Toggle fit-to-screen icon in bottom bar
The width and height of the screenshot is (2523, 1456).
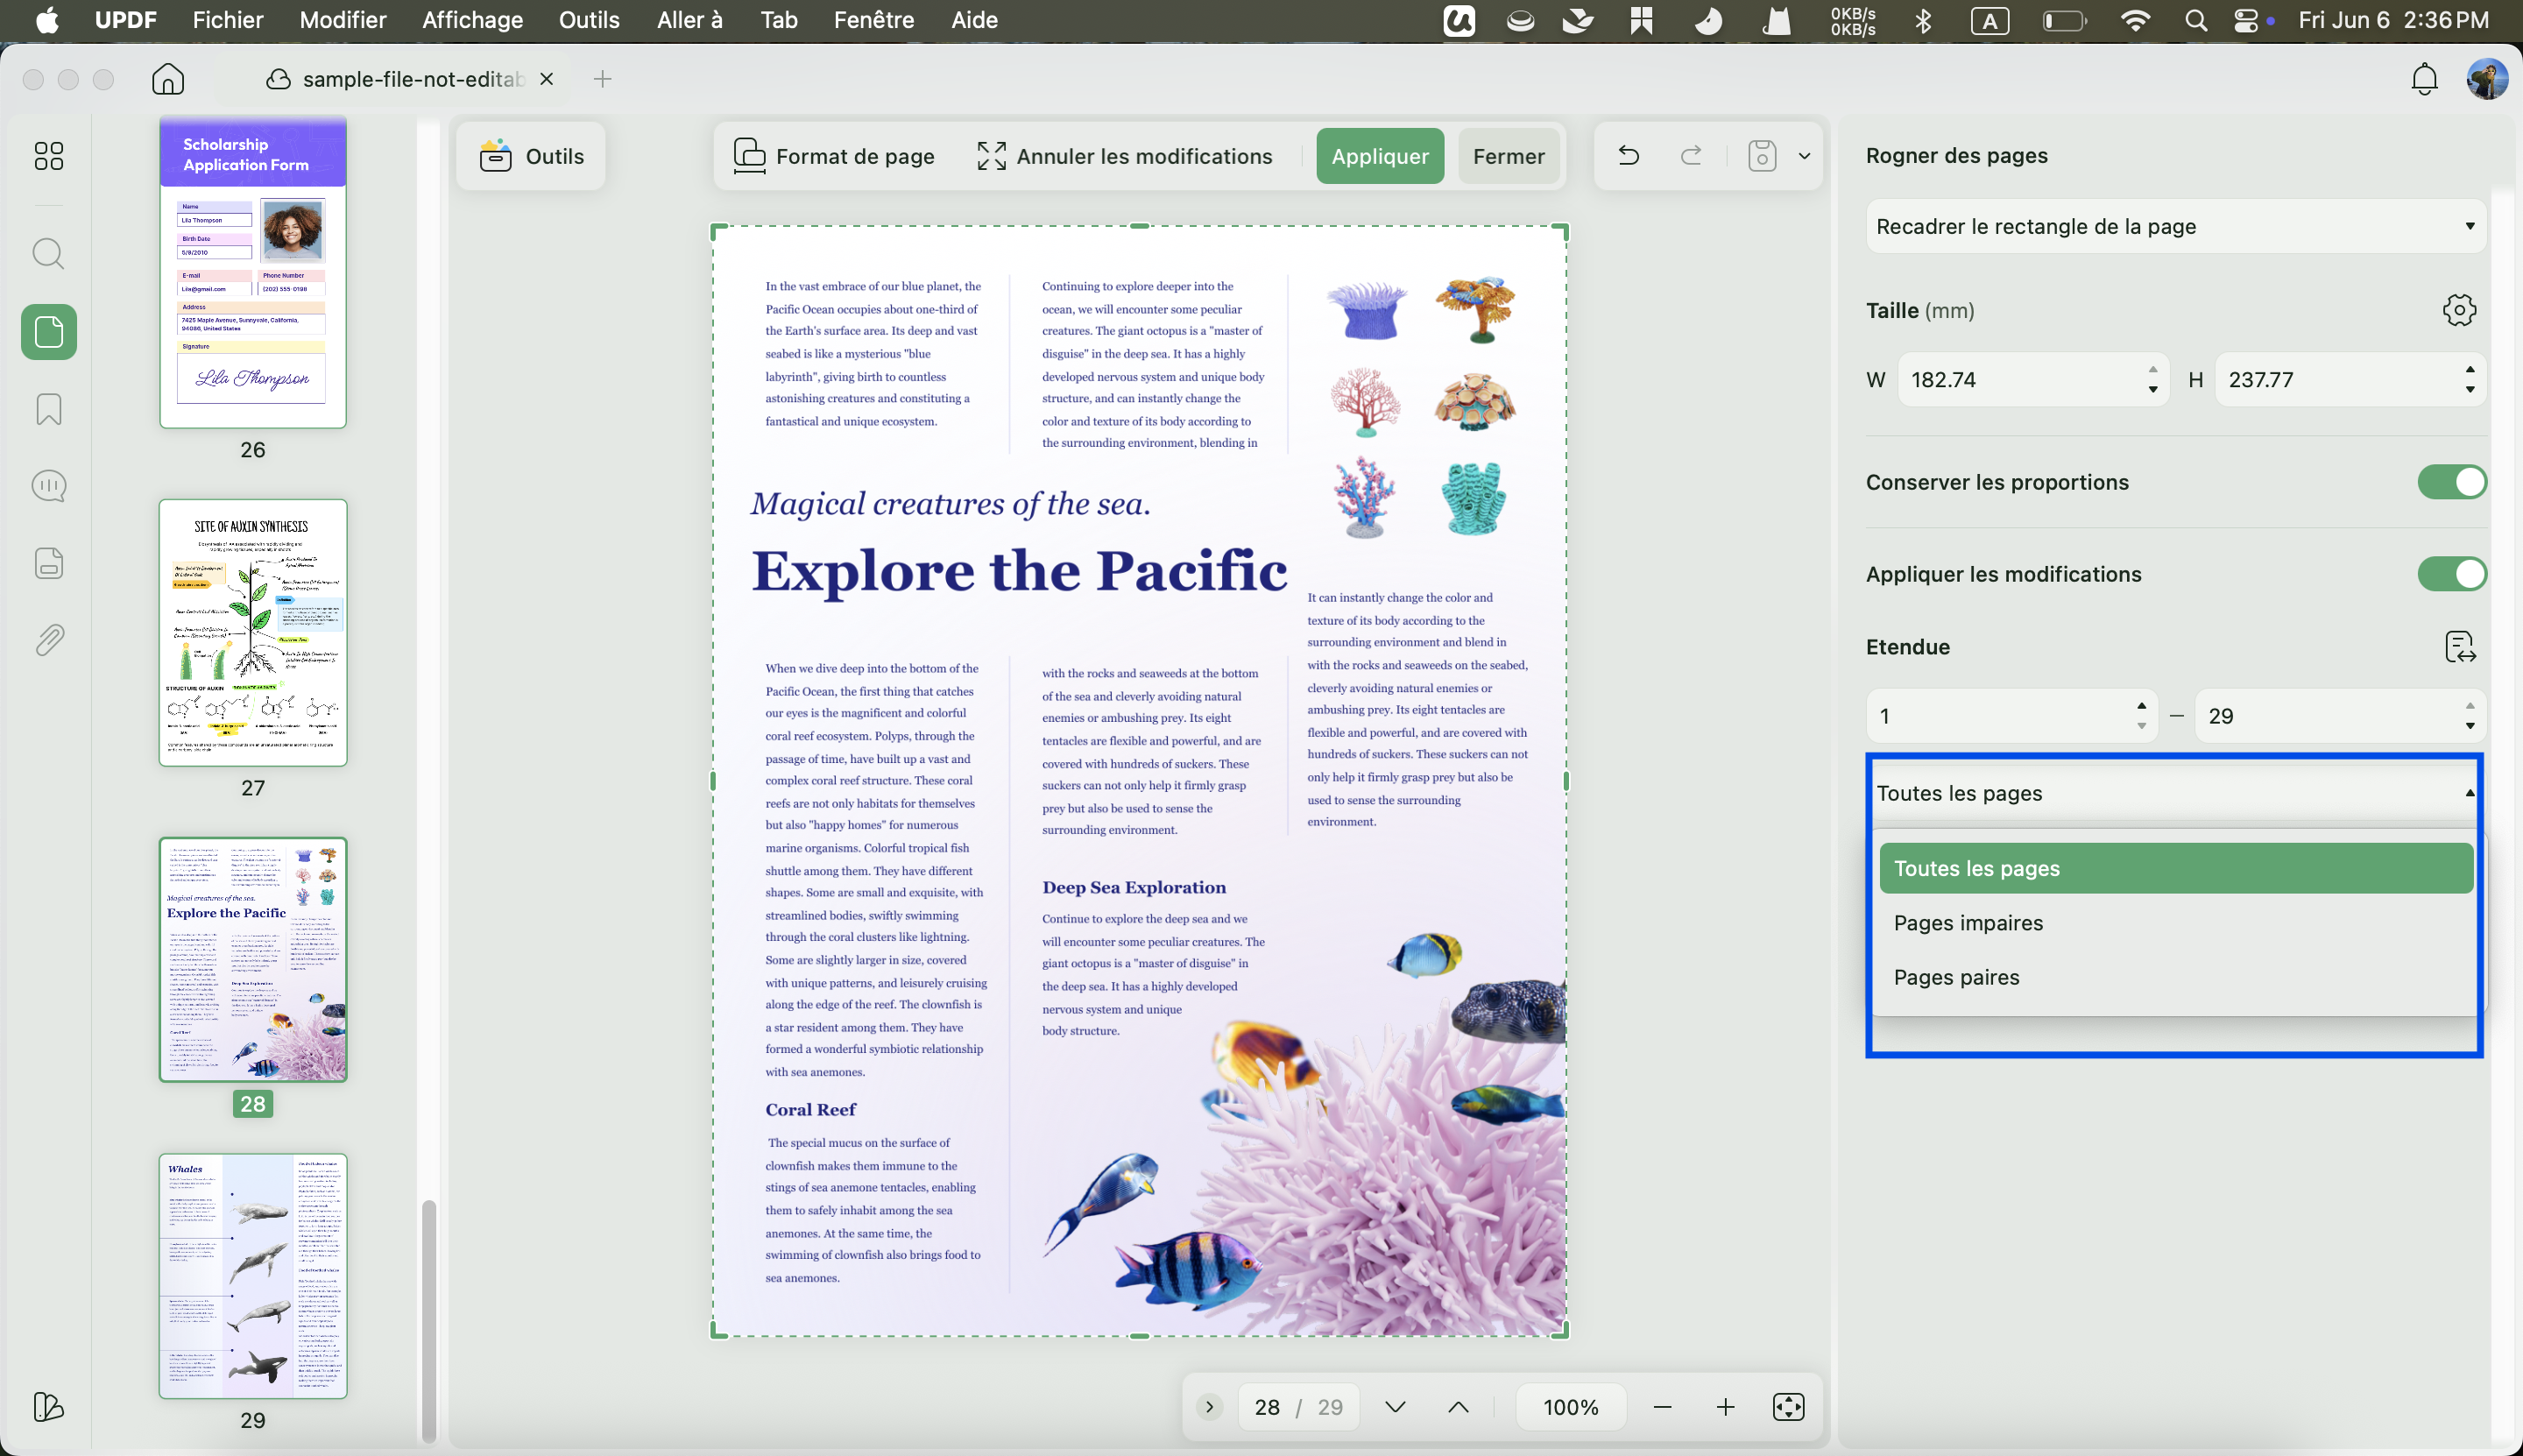1788,1407
